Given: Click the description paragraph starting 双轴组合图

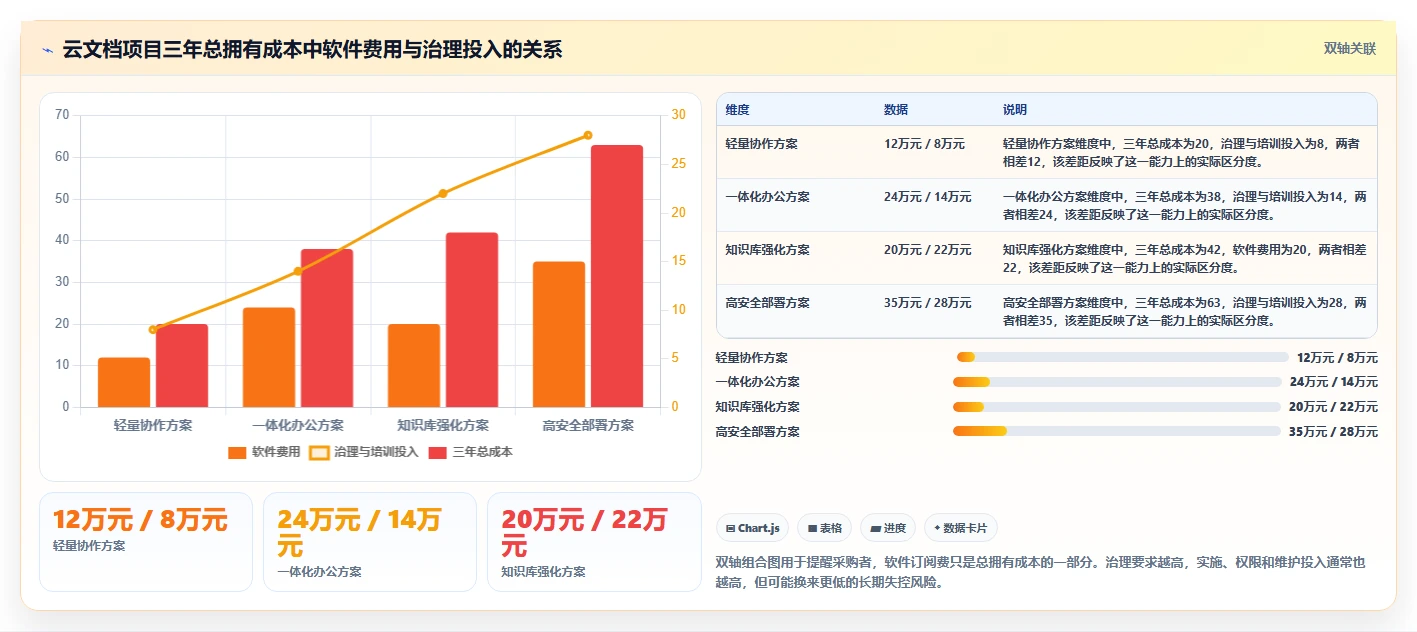Looking at the screenshot, I should [x=1041, y=572].
